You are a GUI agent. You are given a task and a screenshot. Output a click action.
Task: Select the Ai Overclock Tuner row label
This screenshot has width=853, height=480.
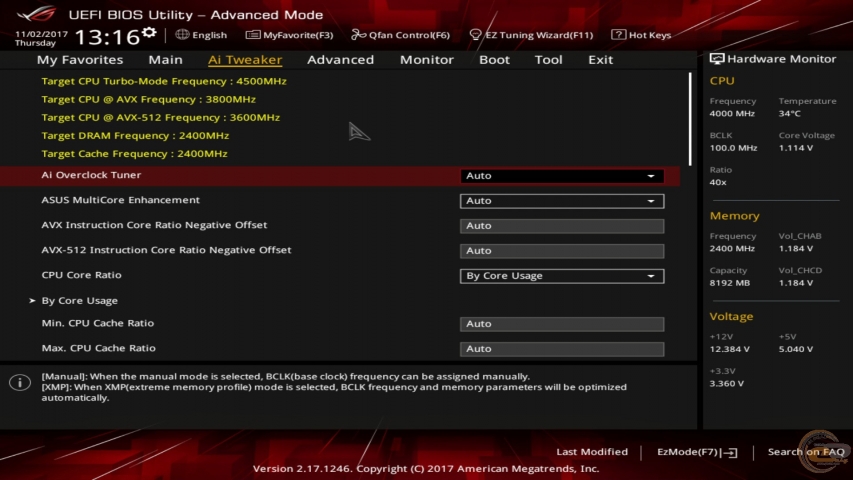point(91,175)
